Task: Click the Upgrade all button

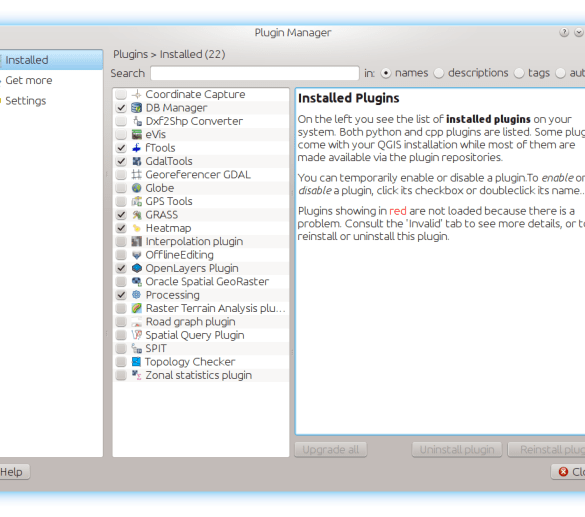Action: coord(331,449)
